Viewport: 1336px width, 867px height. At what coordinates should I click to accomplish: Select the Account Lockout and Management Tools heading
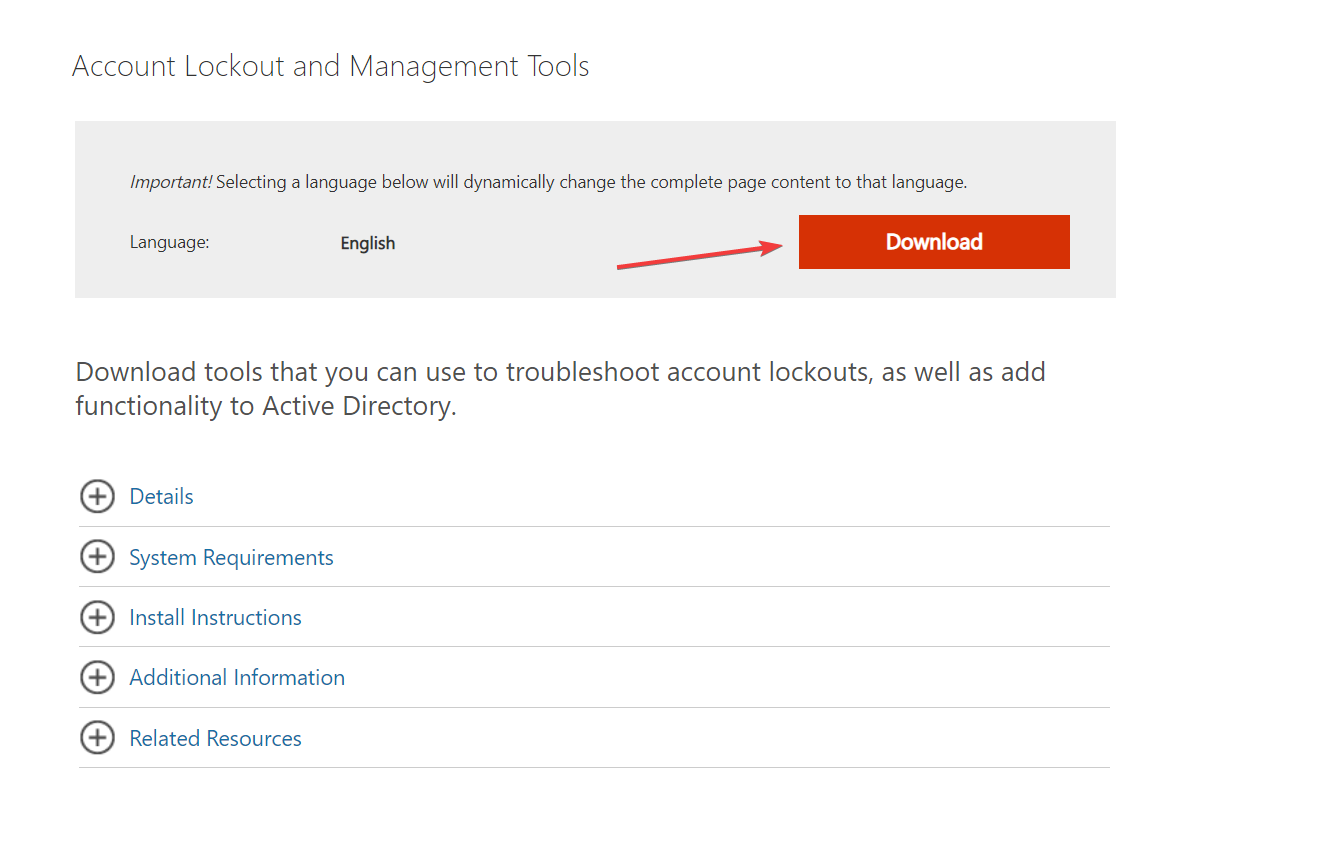(x=330, y=66)
